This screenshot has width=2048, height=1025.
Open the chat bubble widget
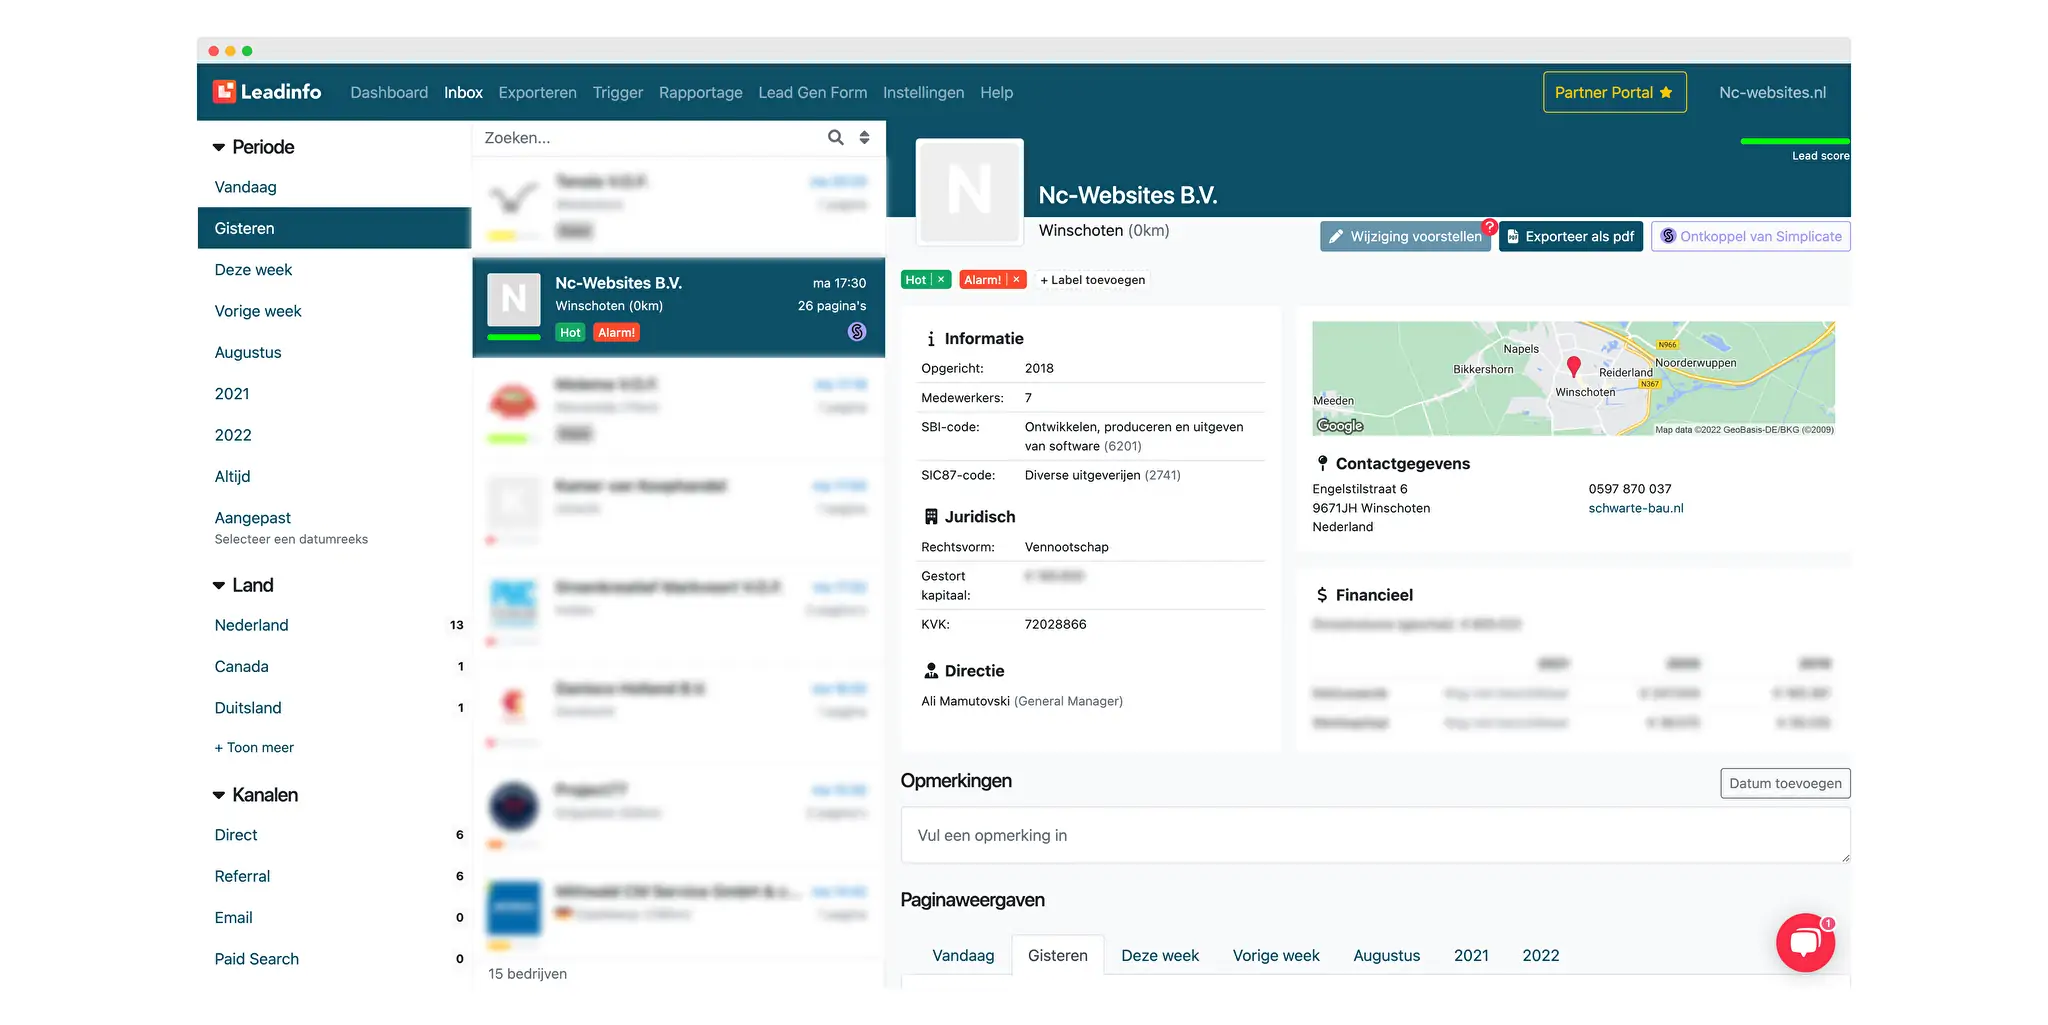[x=1805, y=942]
